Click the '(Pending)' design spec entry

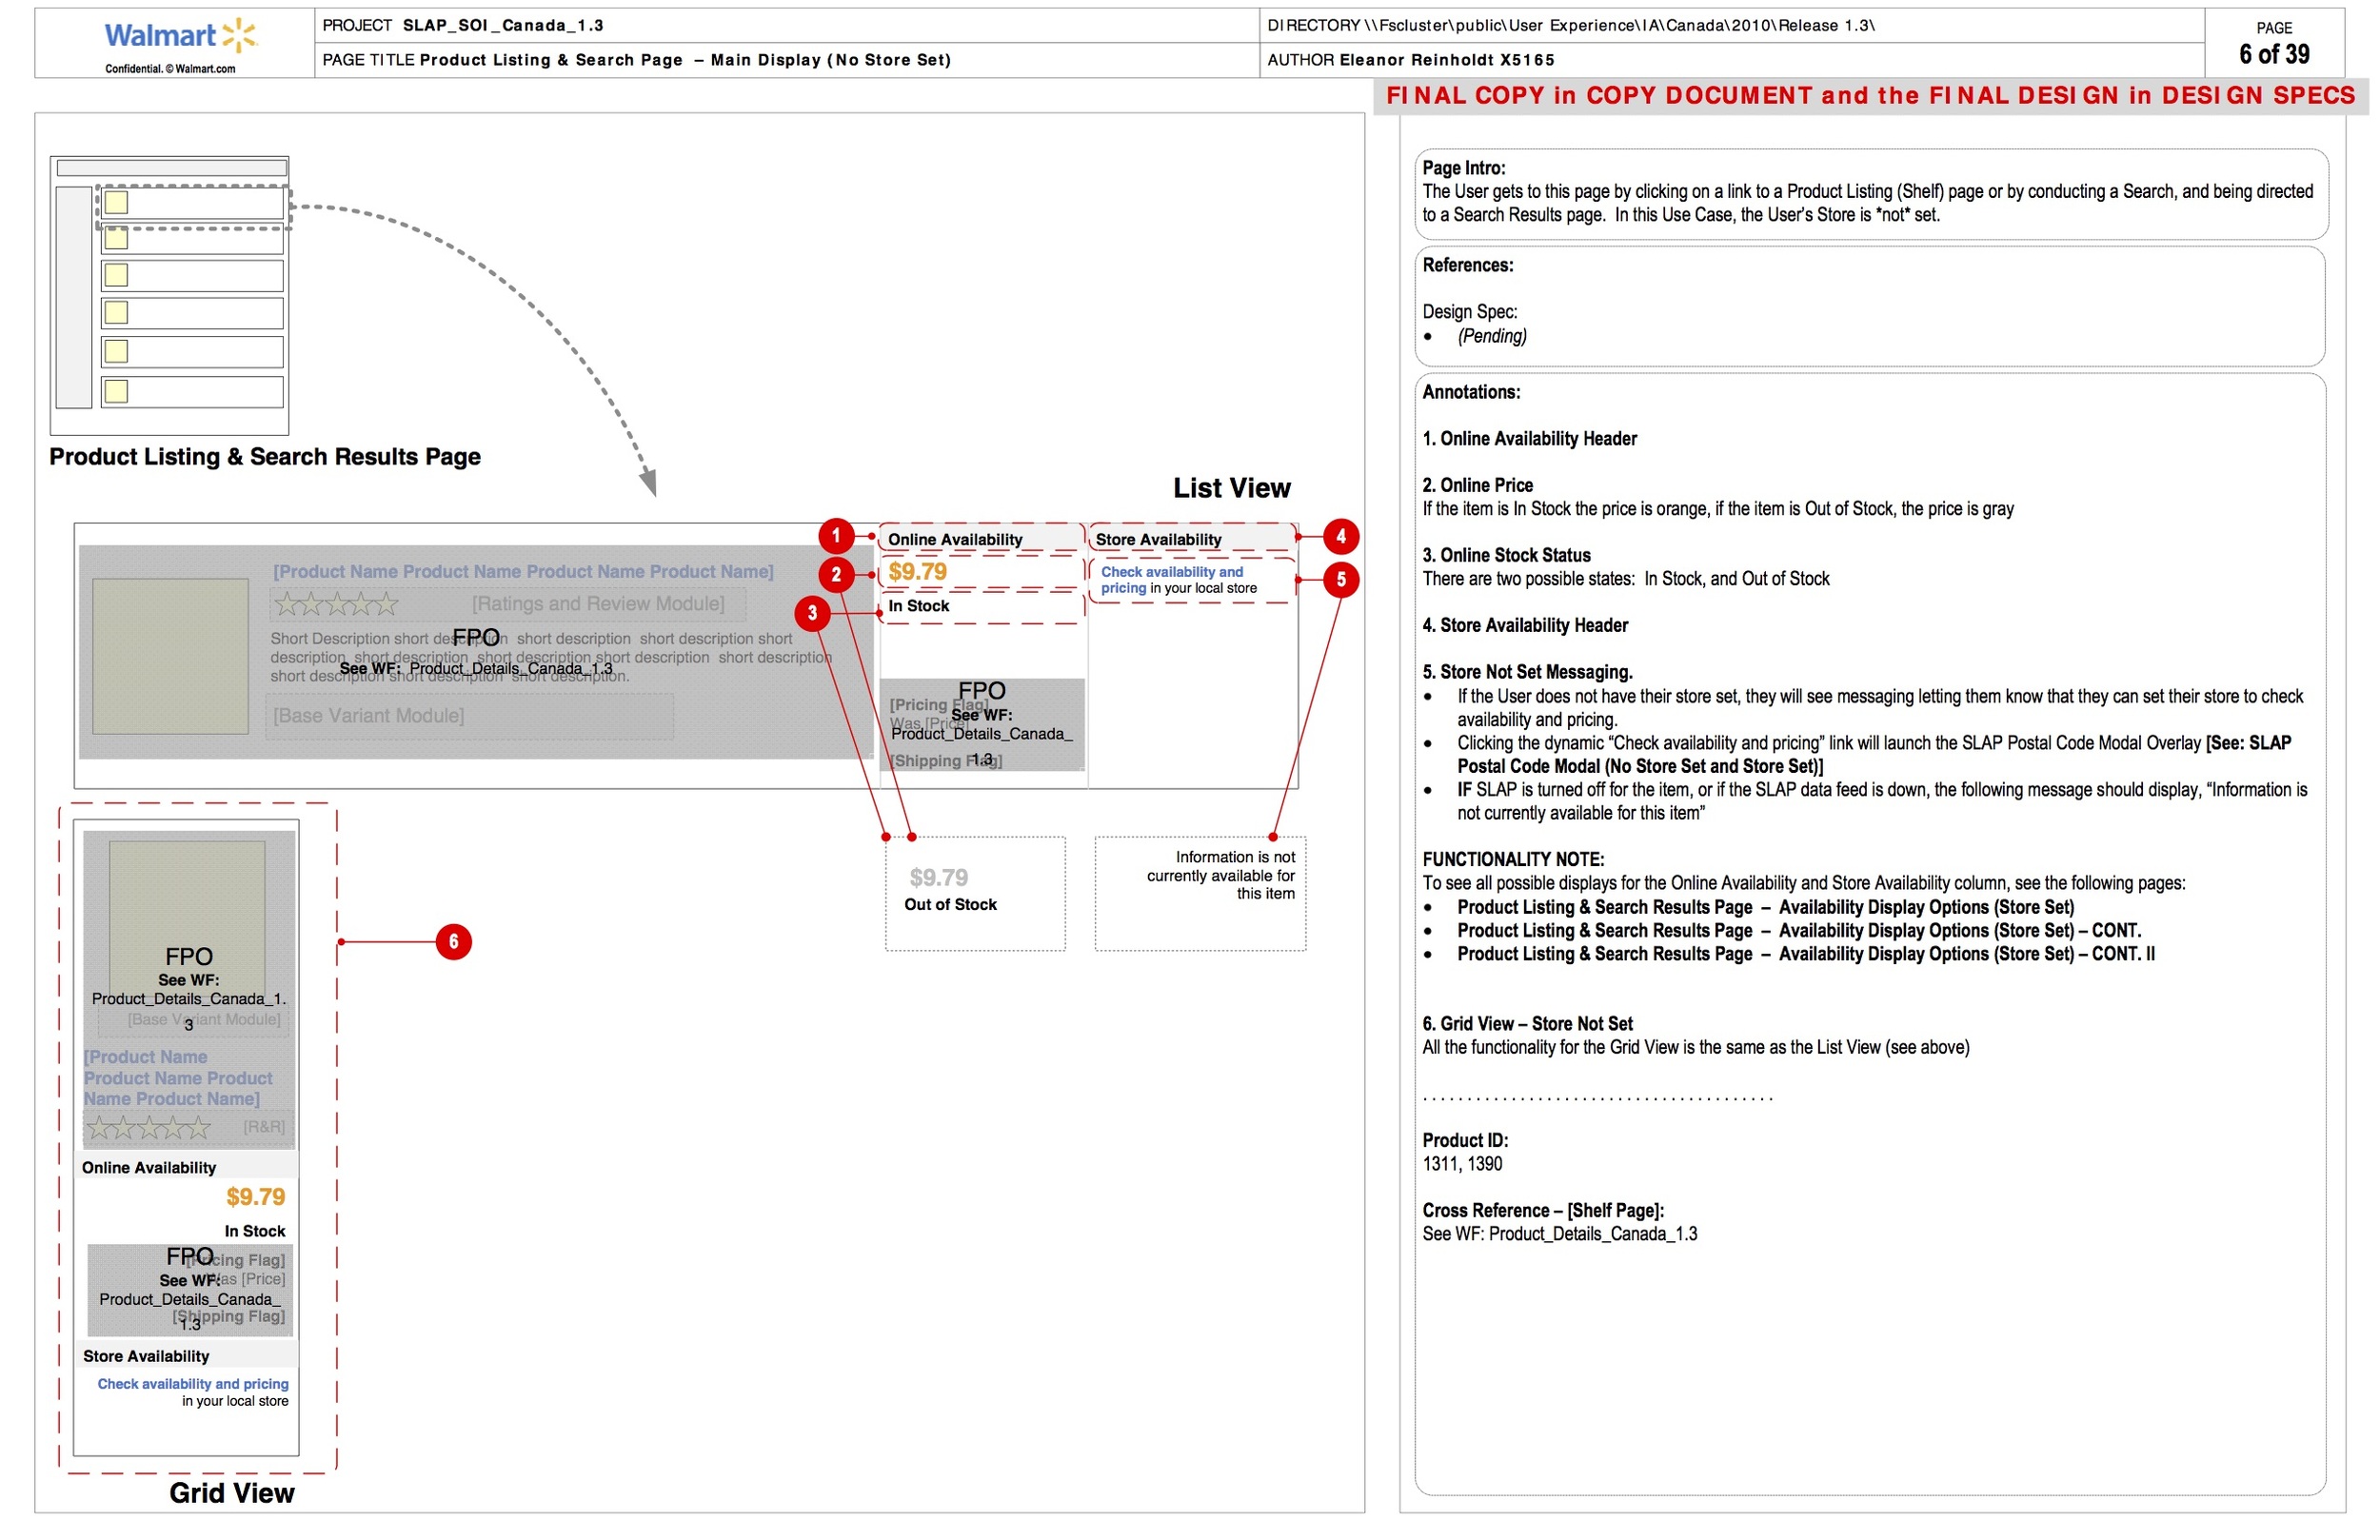click(x=1492, y=336)
